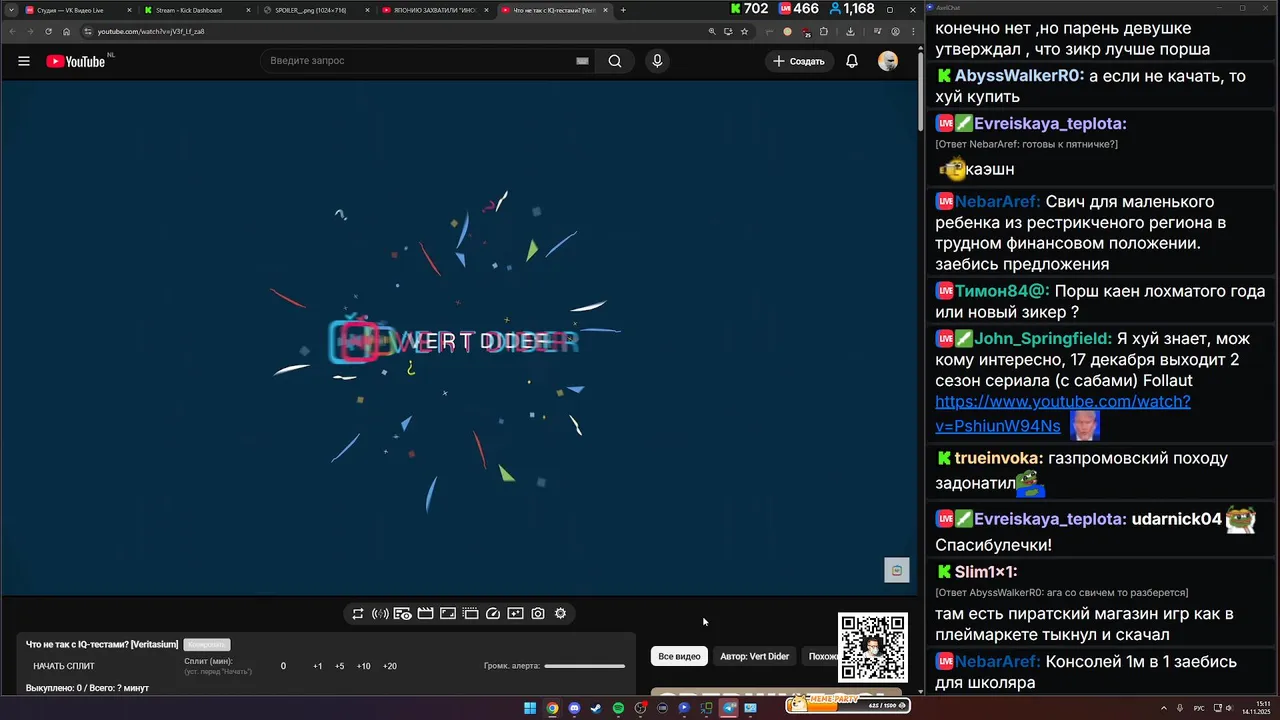Add +5 minutes to the split
The height and width of the screenshot is (720, 1280).
click(340, 666)
